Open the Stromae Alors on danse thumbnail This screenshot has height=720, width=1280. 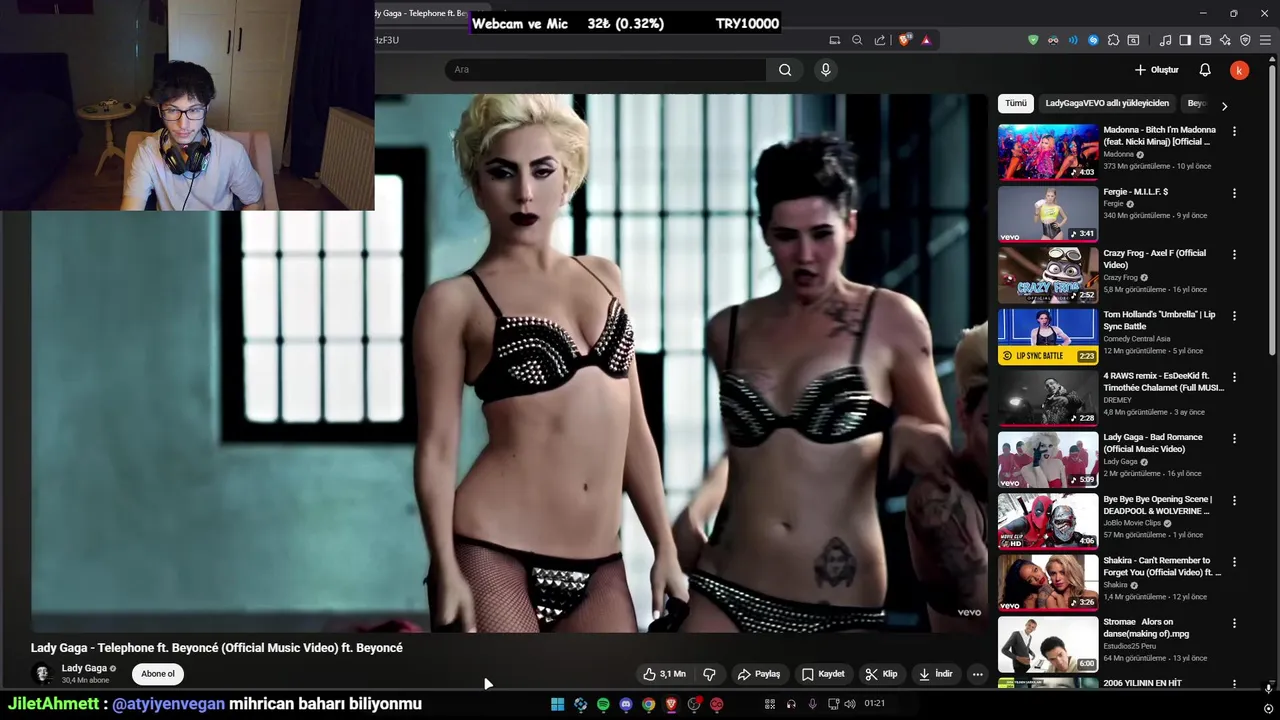click(x=1048, y=644)
